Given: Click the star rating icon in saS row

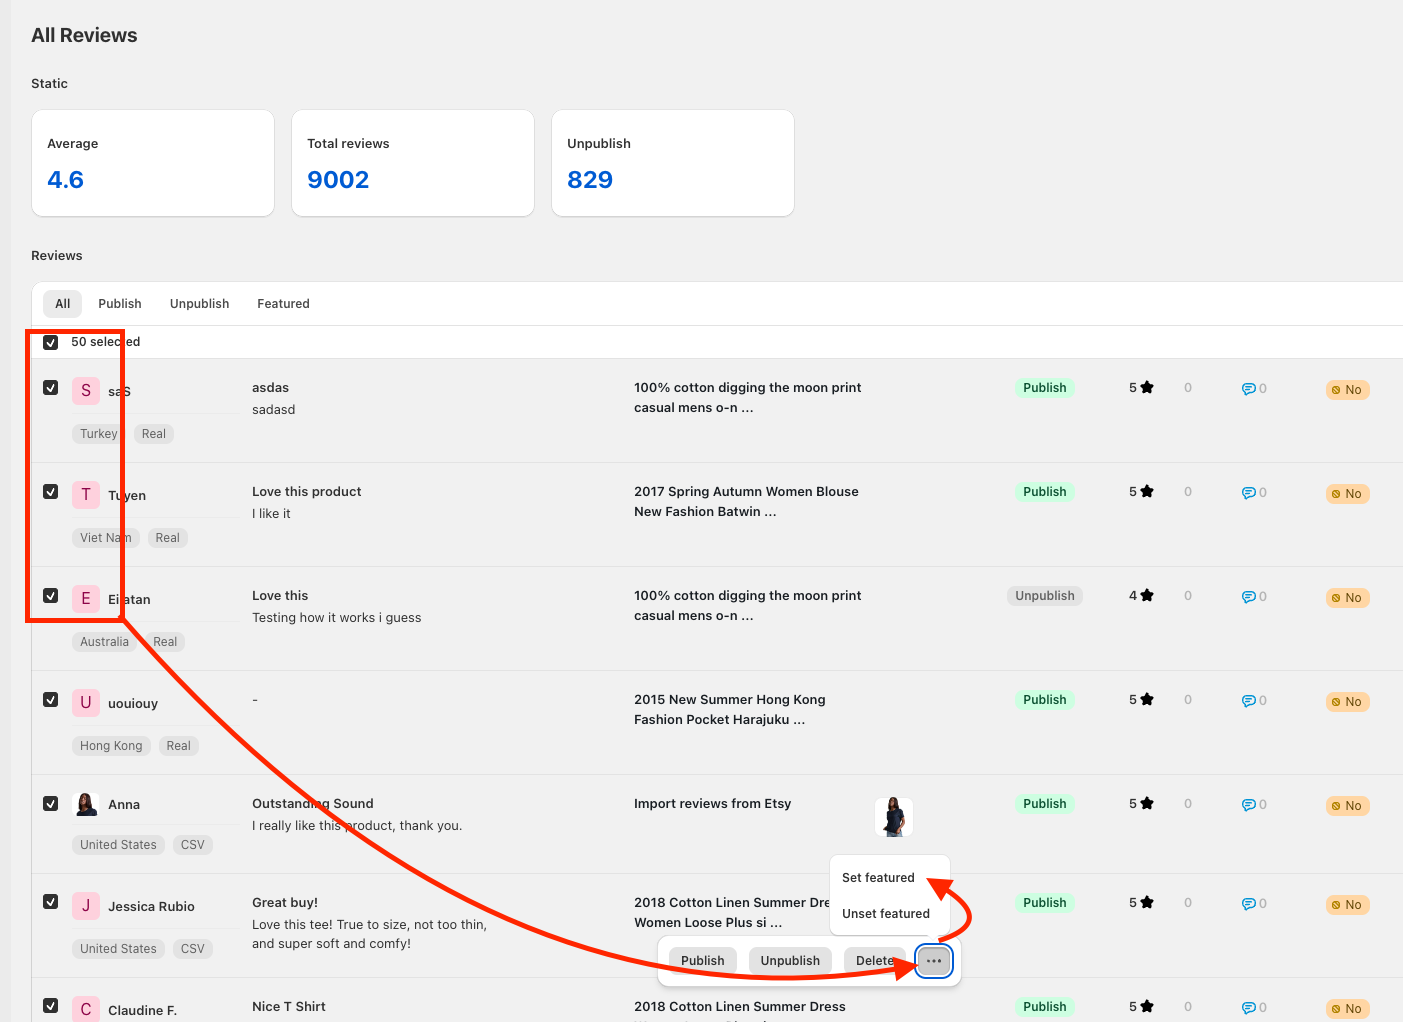Looking at the screenshot, I should [1147, 387].
